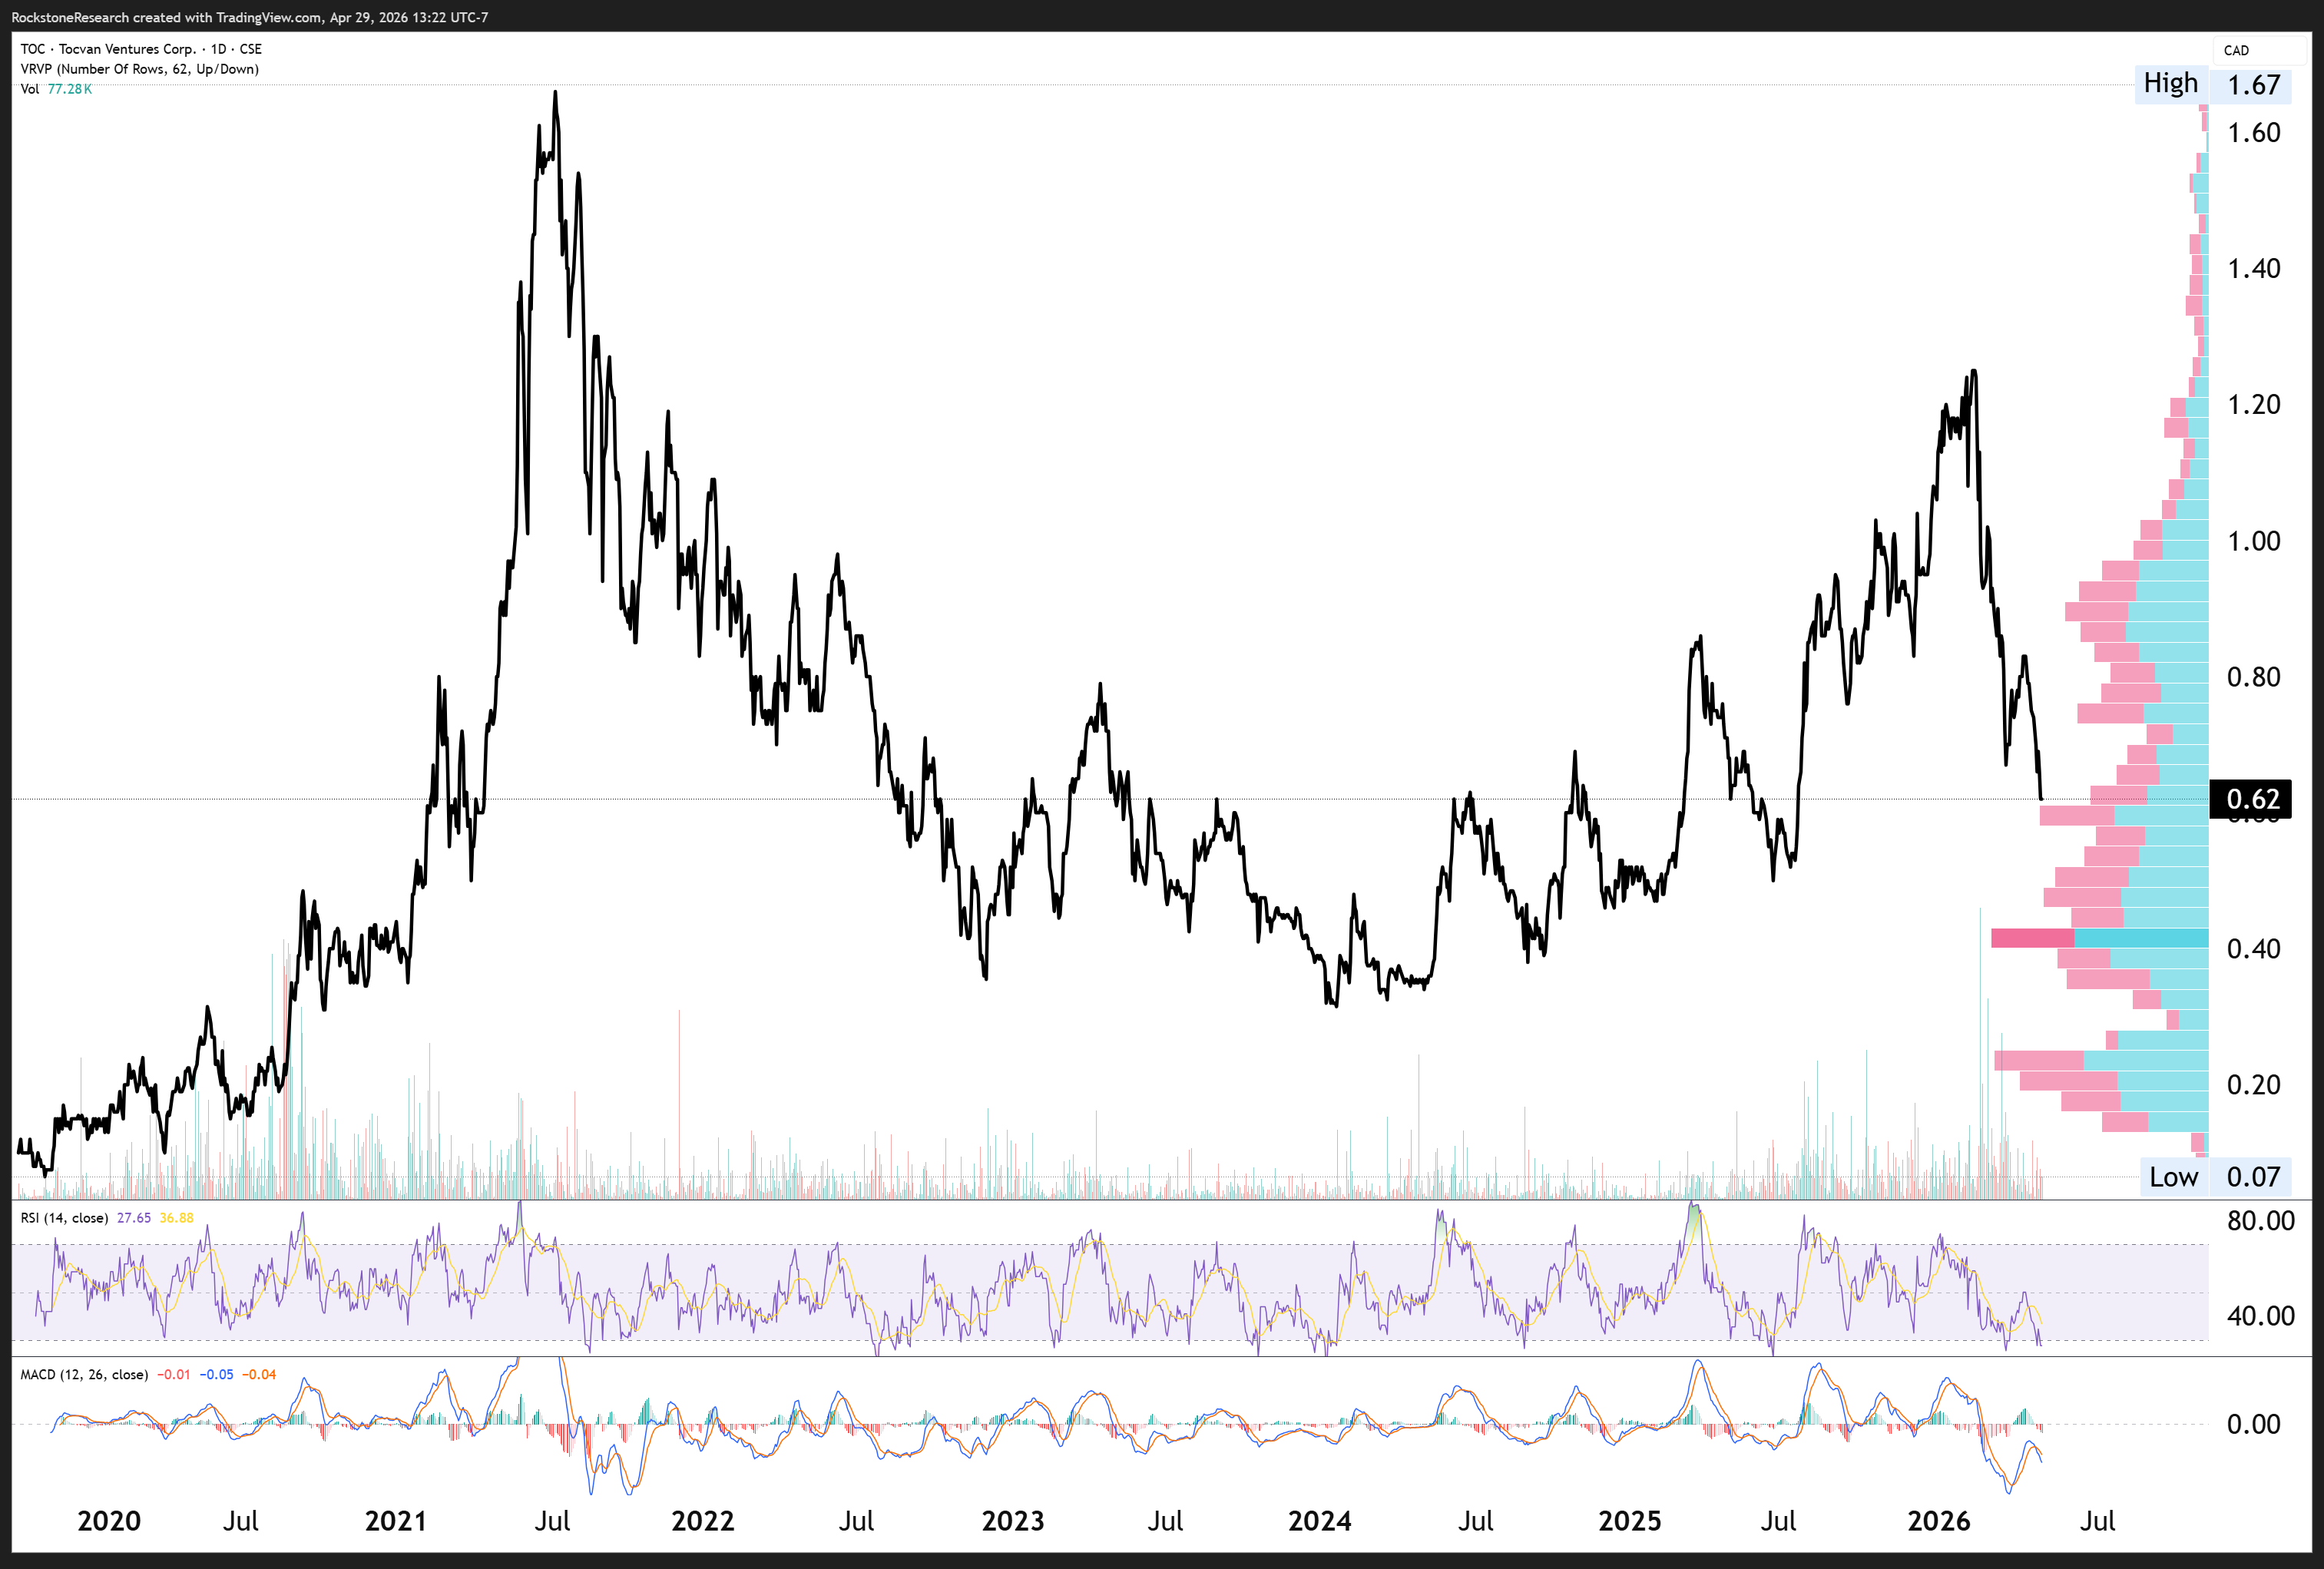Screen dimensions: 2324x1569
Task: Click the 1.20 price axis label
Action: (x=2253, y=404)
